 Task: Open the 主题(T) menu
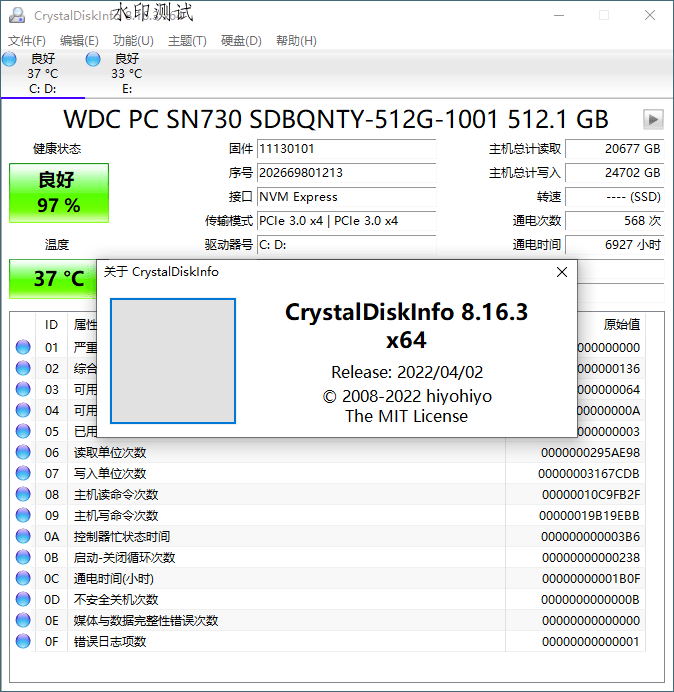click(187, 41)
